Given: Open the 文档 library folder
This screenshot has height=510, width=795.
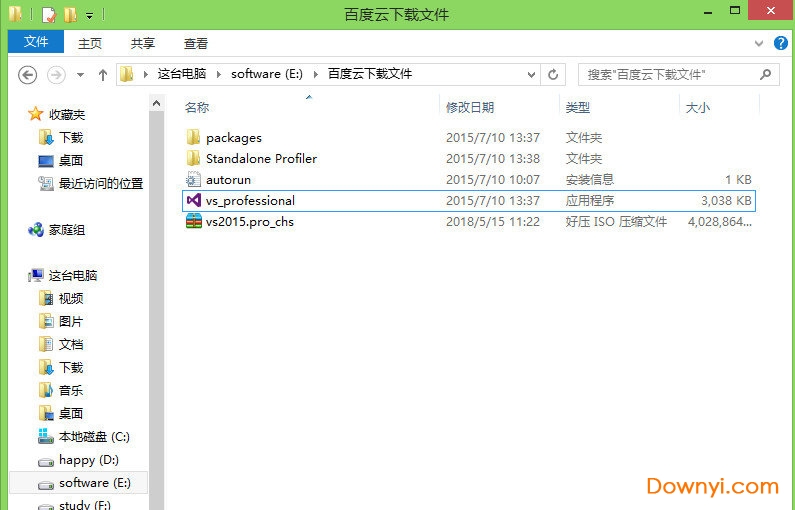Looking at the screenshot, I should (x=70, y=345).
